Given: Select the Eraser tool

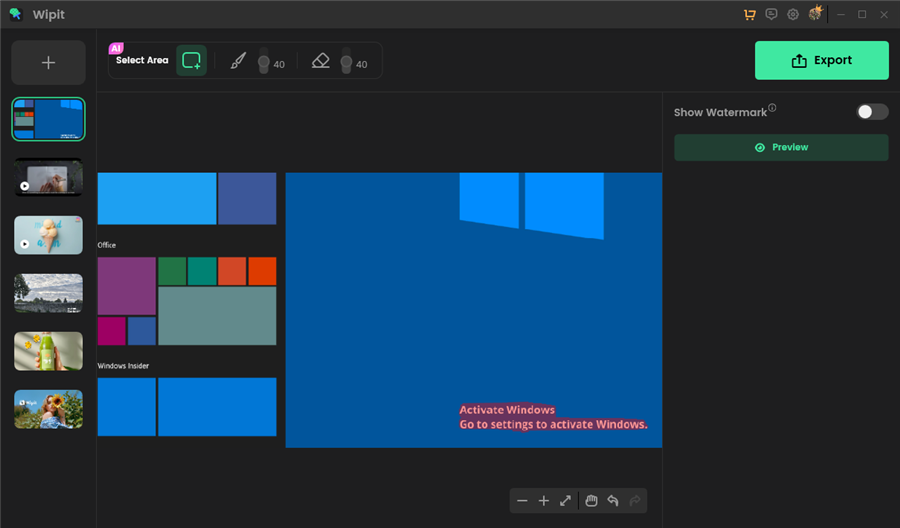Looking at the screenshot, I should point(320,60).
